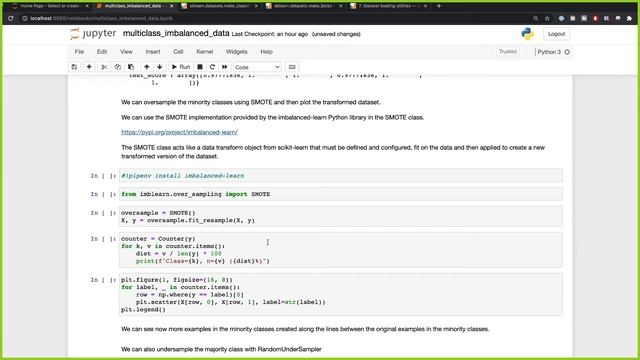Screen dimensions: 640x360
Task: Reload the page in browser
Action: coord(11,18)
